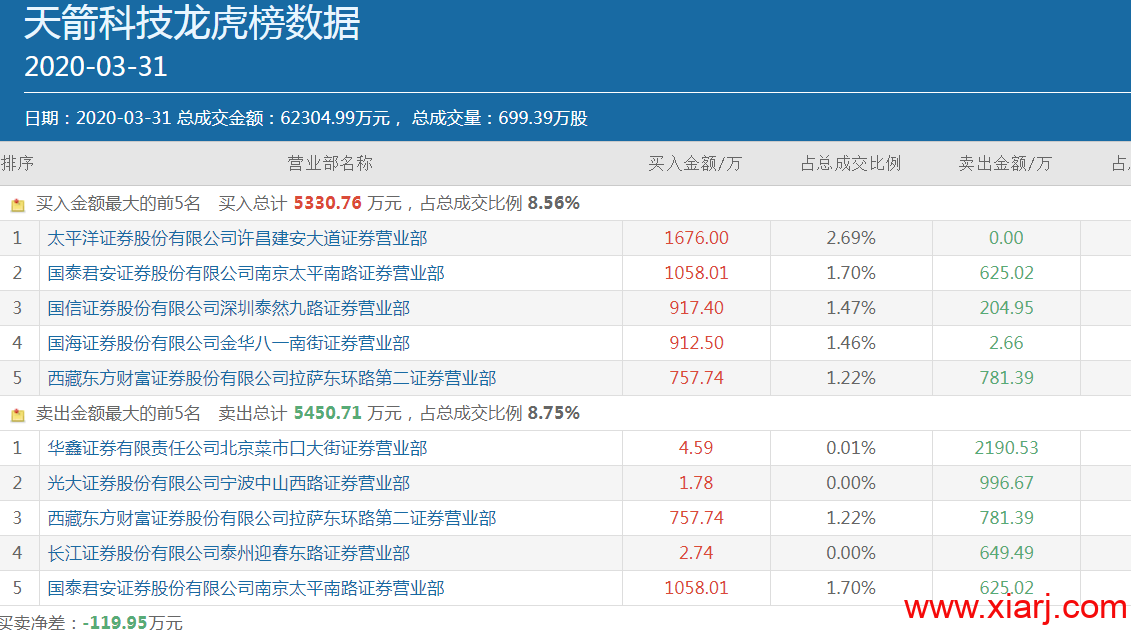The height and width of the screenshot is (630, 1131).
Task: Click the net difference -119.95 value
Action: (x=115, y=622)
